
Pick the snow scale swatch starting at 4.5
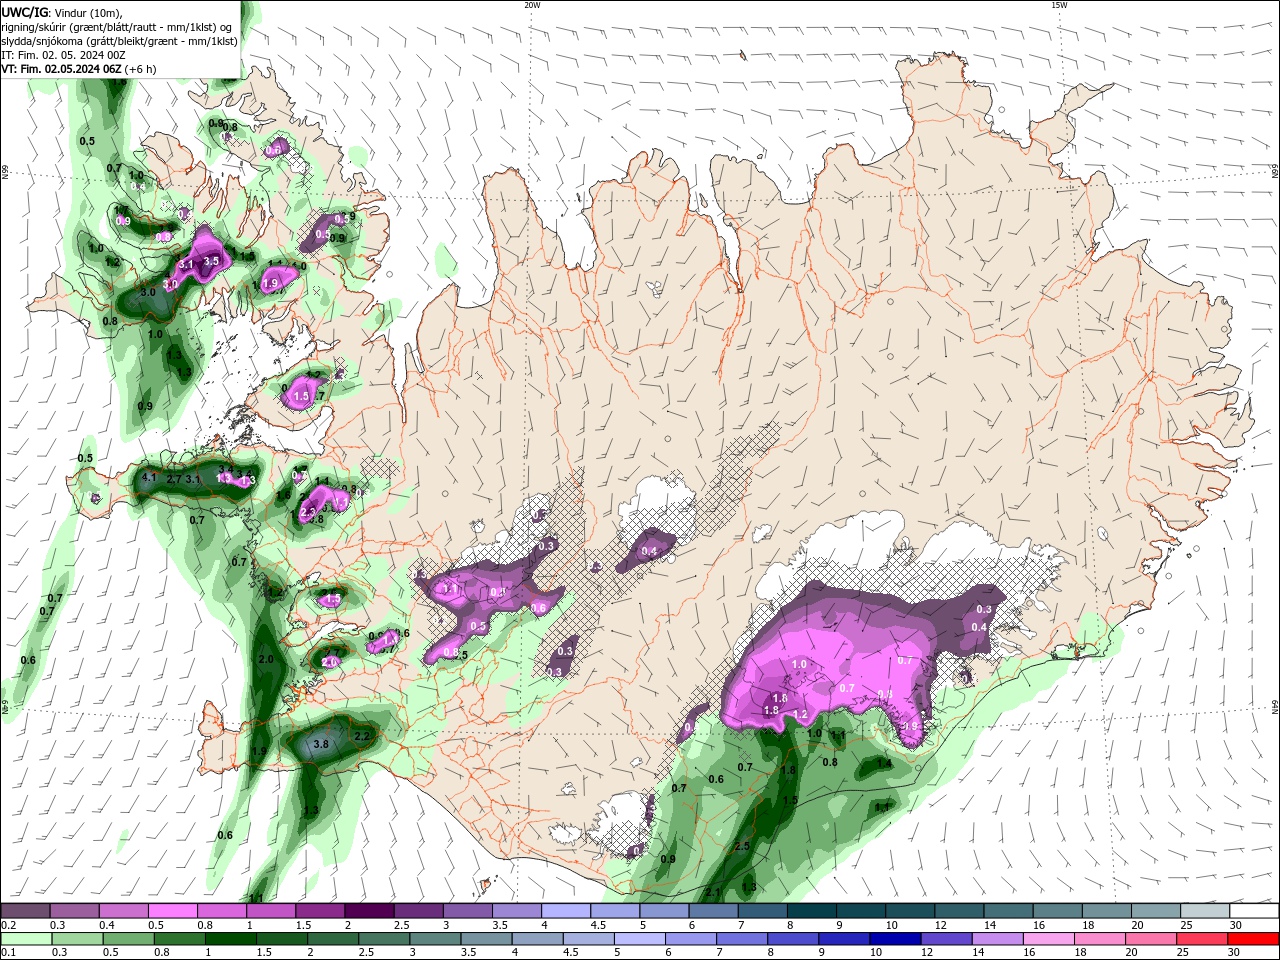614,911
